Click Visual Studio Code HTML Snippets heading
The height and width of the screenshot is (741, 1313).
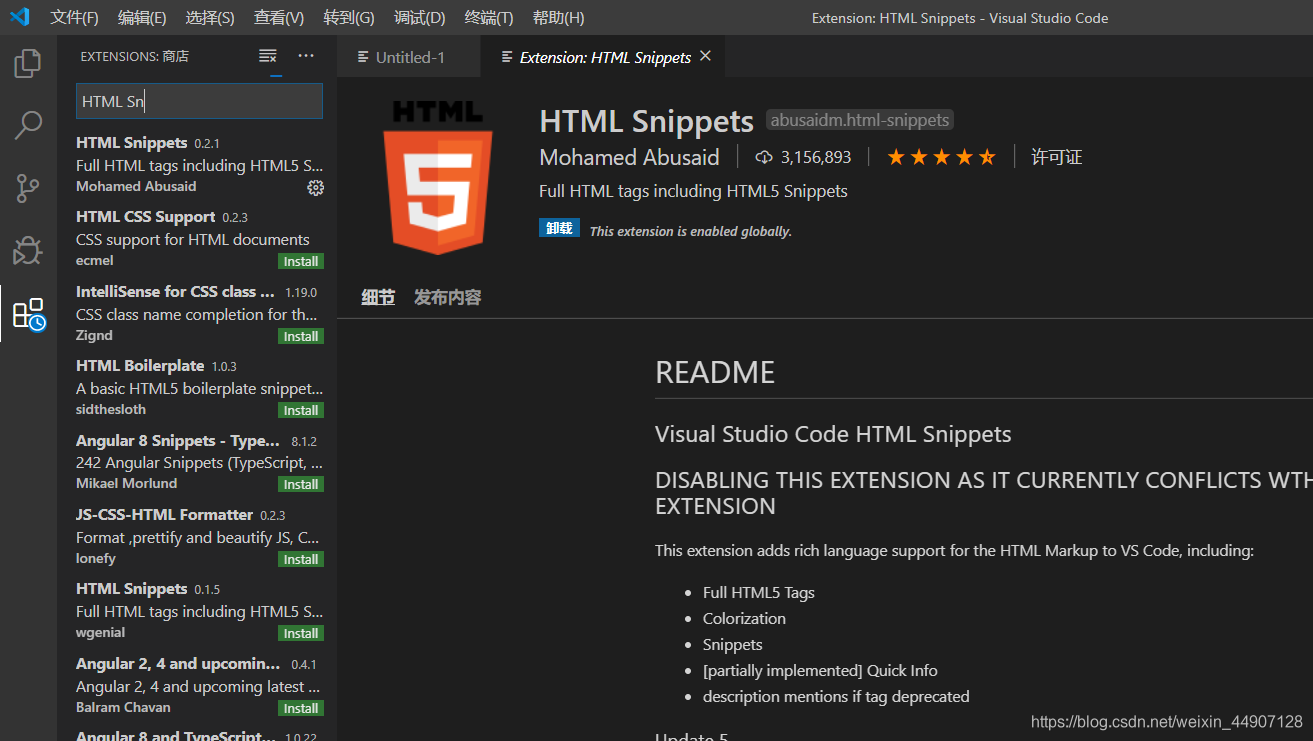[x=833, y=434]
